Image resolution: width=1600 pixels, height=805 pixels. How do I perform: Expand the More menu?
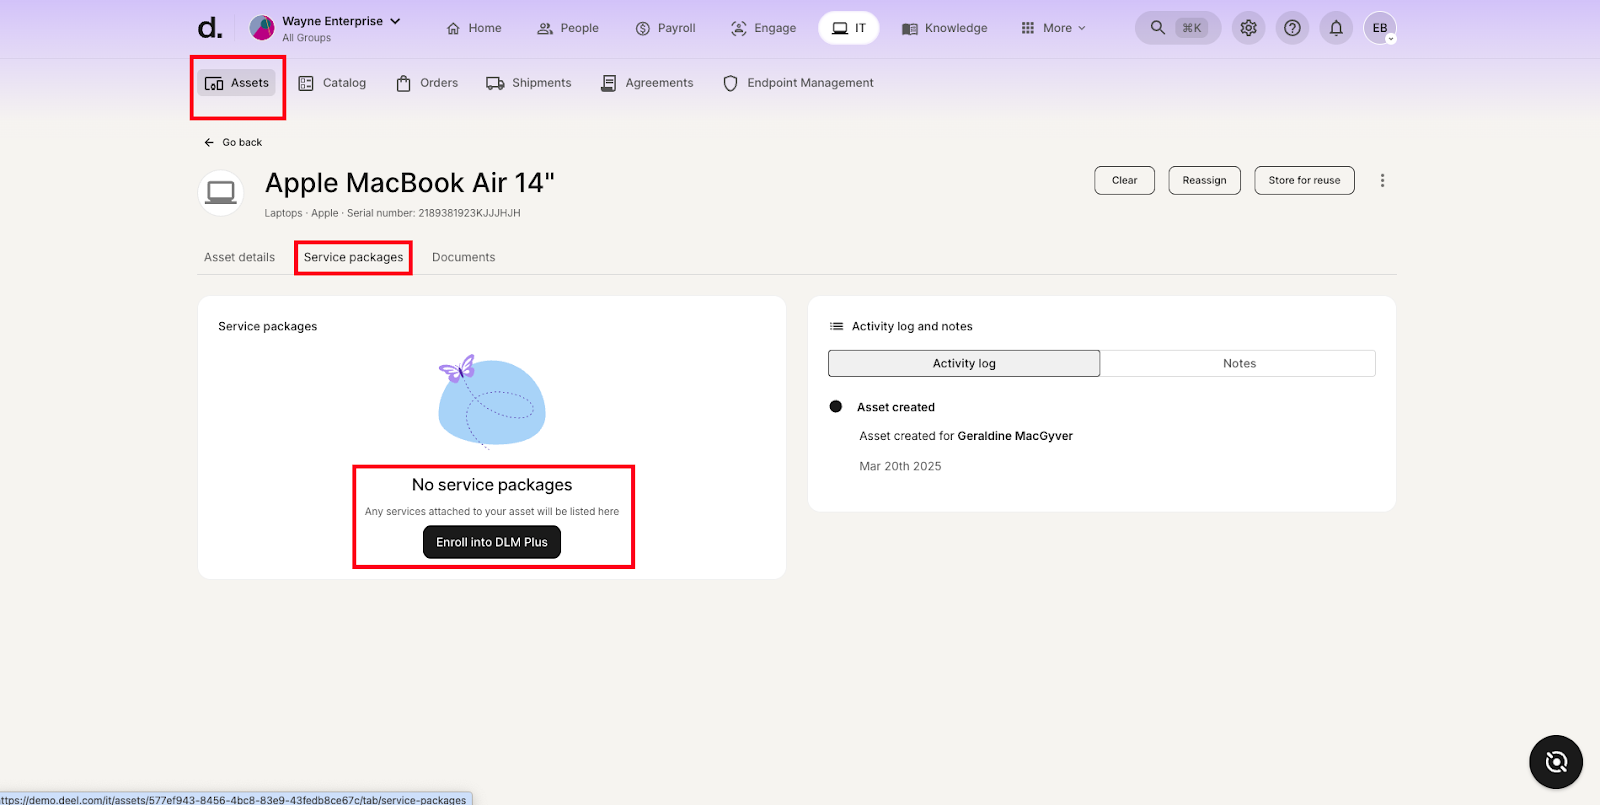click(x=1053, y=28)
